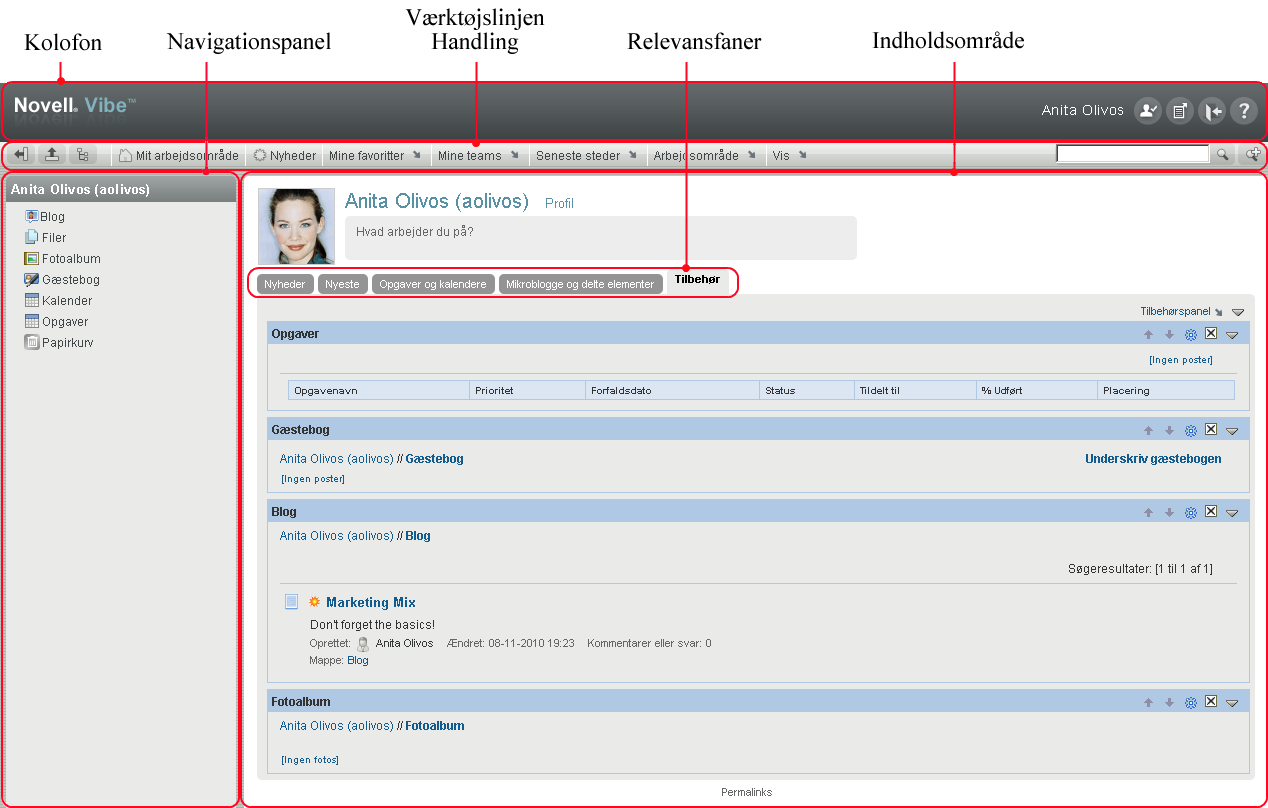Click the search magnifier icon
Screen dimensions: 1268x808
[x=1222, y=155]
